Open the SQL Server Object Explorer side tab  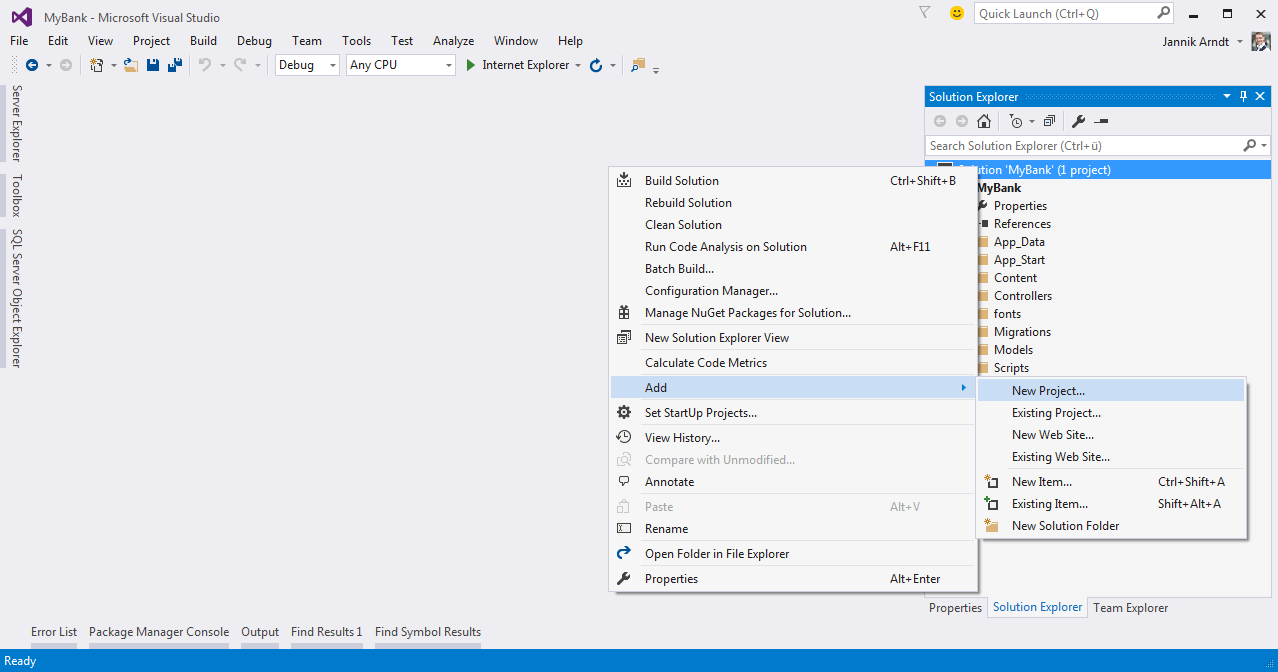point(16,298)
